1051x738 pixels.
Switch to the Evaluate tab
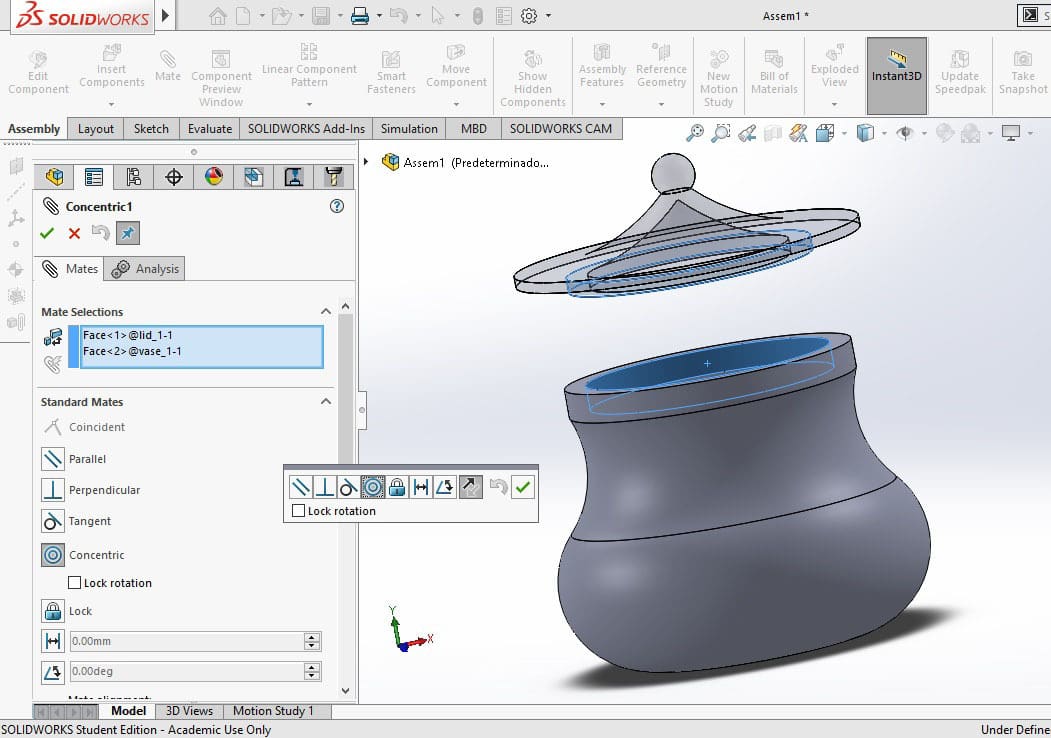click(x=210, y=129)
